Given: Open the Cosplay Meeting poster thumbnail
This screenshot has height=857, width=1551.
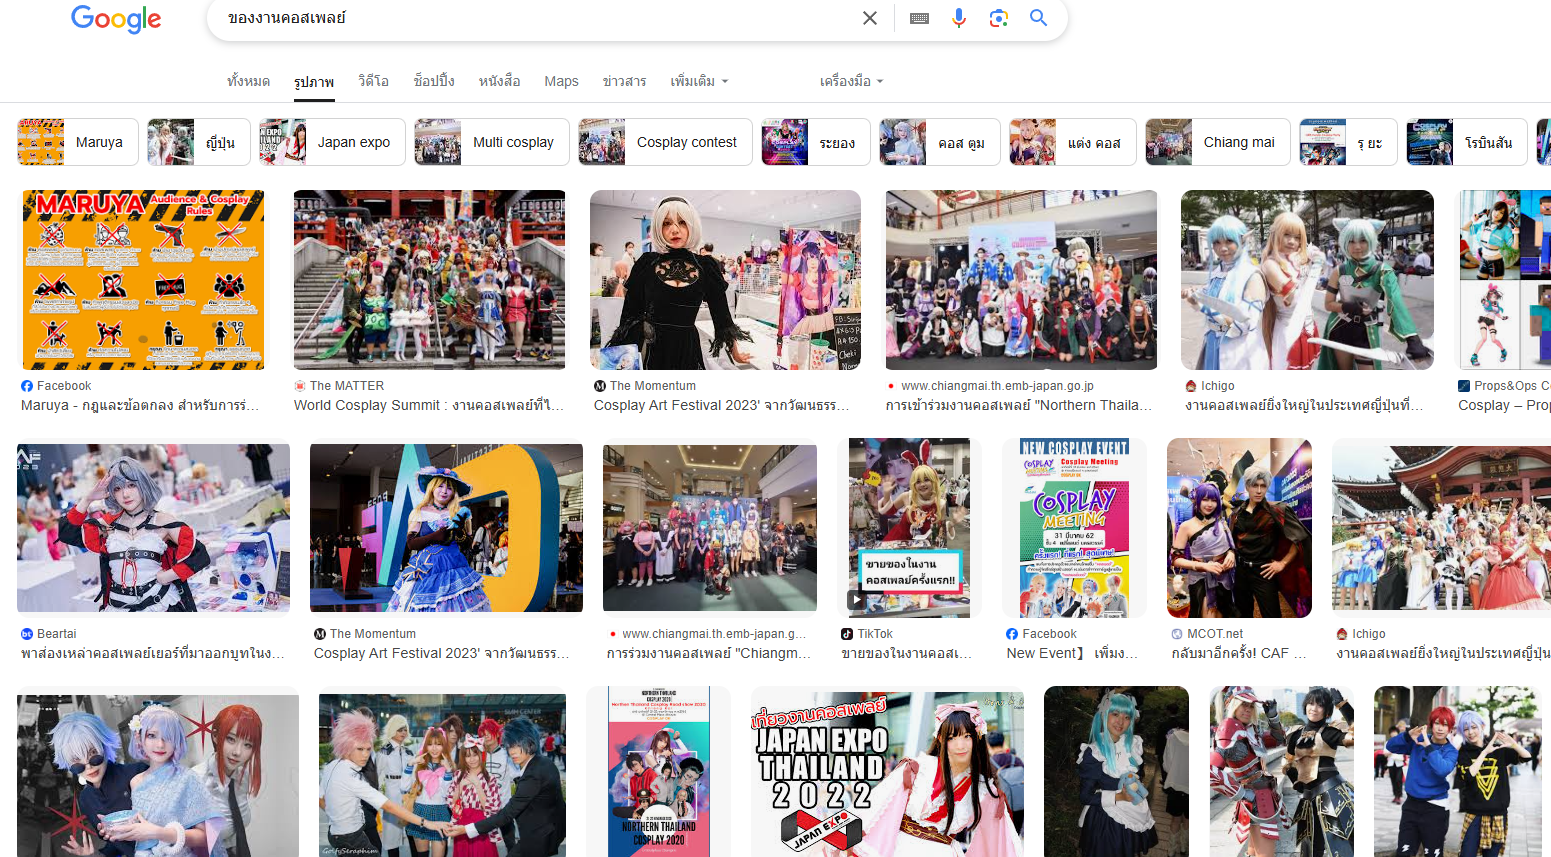Looking at the screenshot, I should tap(1074, 528).
